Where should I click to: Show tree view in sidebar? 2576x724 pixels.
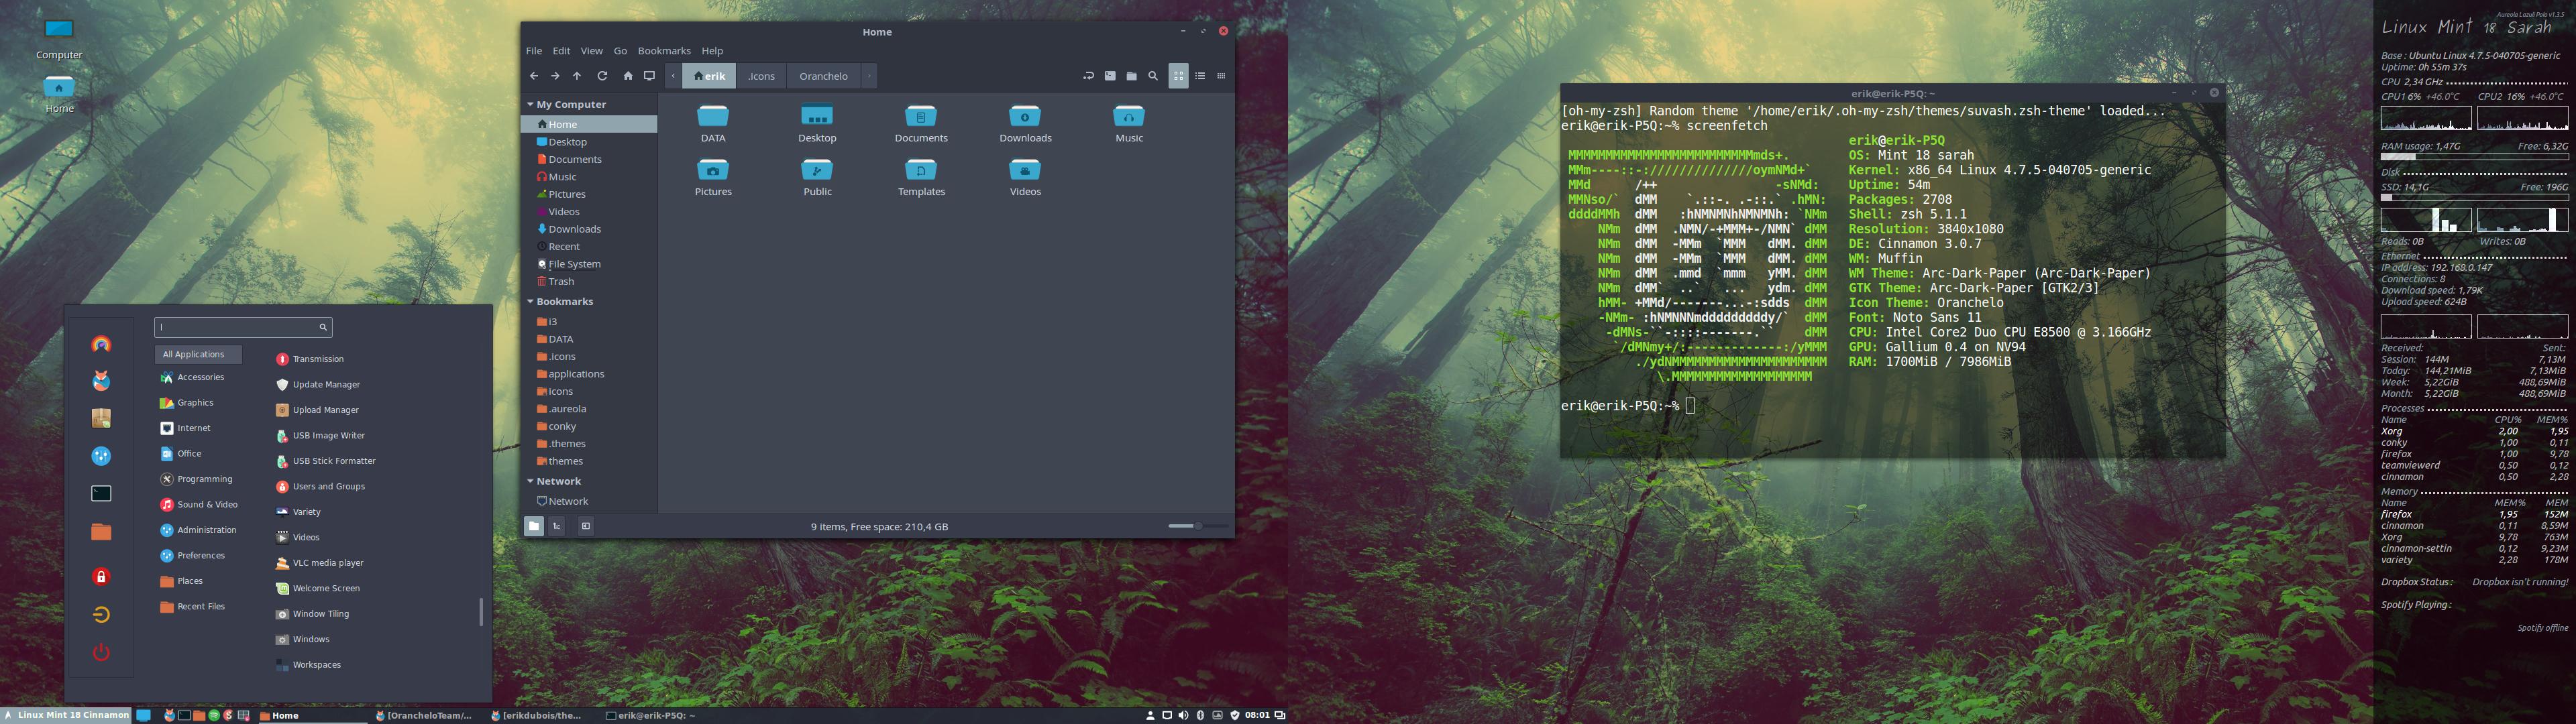point(557,526)
